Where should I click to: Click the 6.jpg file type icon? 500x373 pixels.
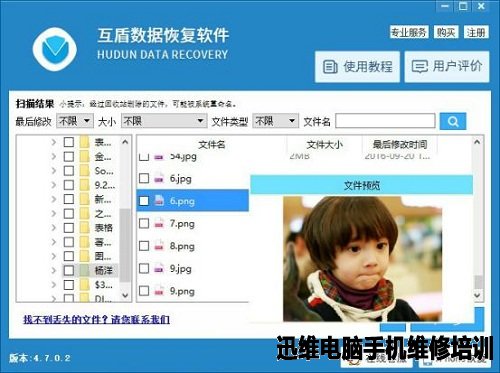tap(159, 178)
